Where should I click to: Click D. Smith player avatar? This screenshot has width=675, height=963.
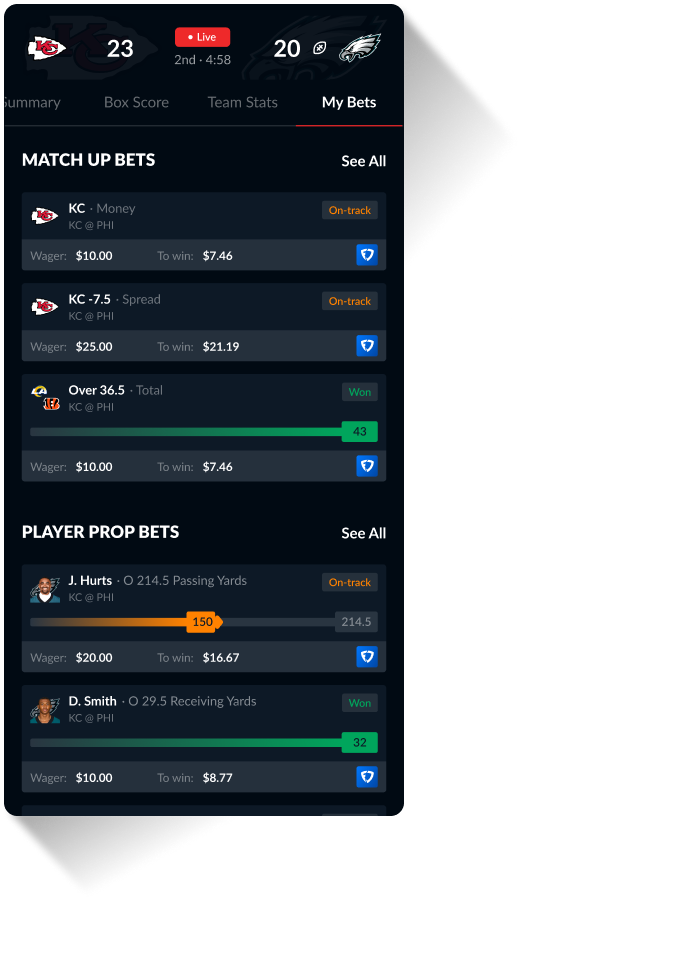[44, 709]
